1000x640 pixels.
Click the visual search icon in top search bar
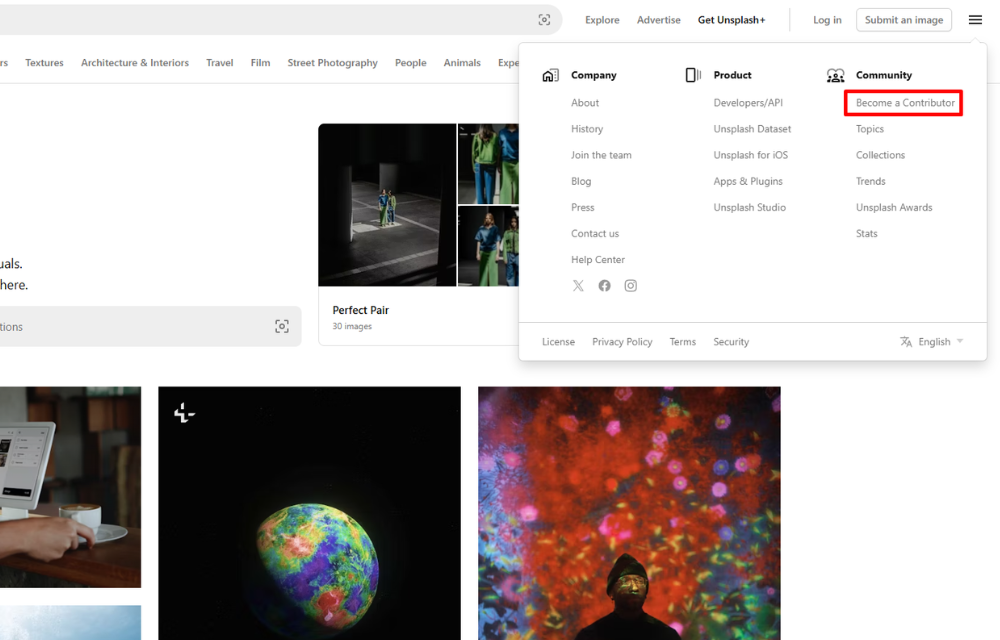544,20
